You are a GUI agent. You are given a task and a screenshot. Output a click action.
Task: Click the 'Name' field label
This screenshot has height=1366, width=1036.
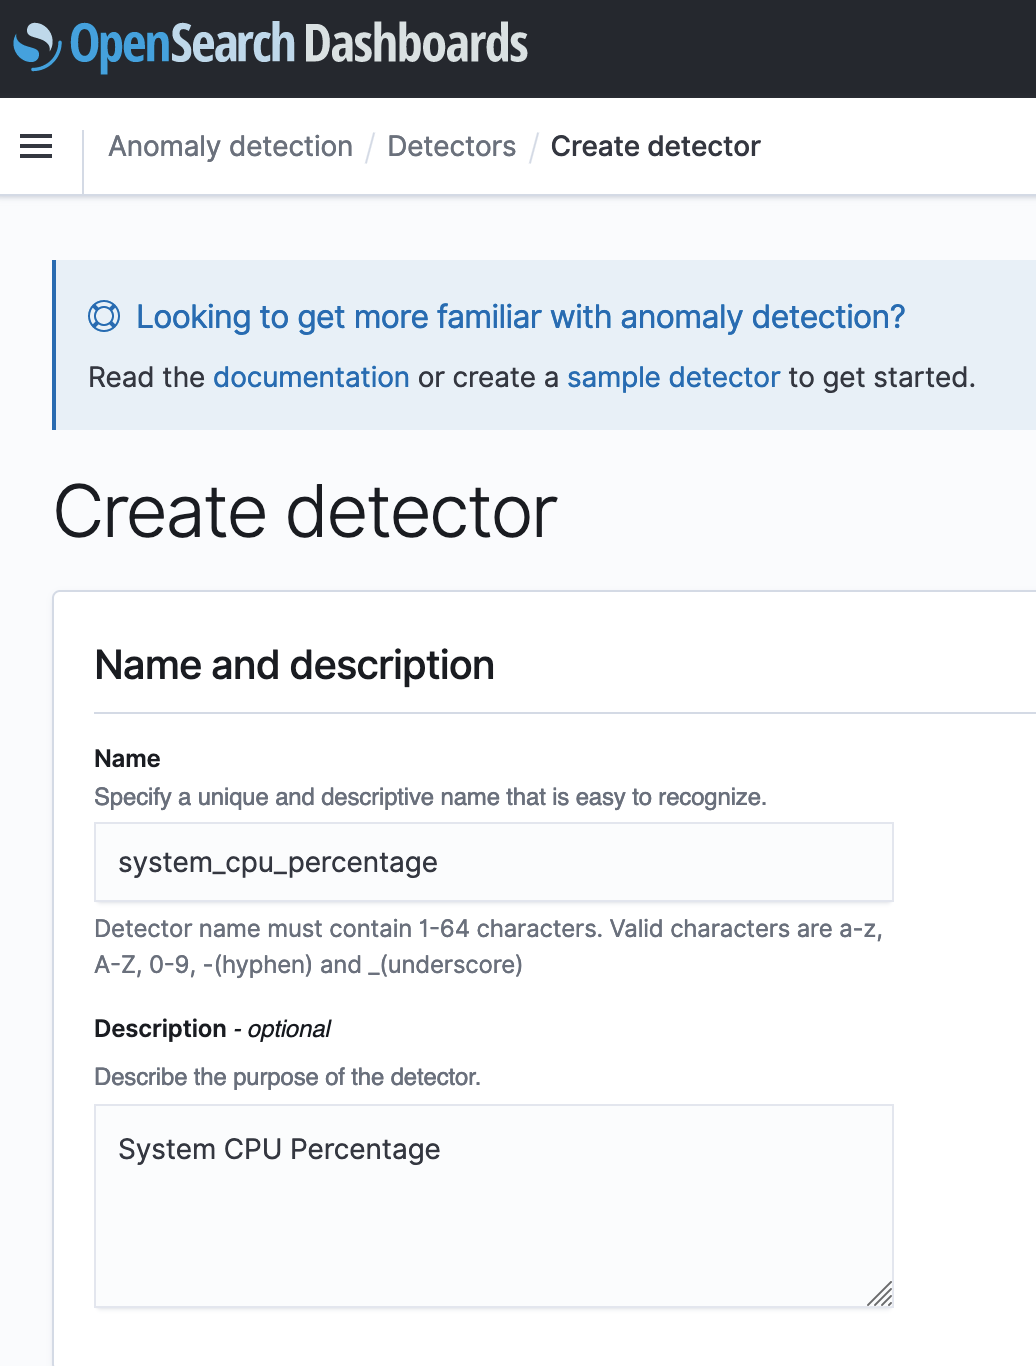[127, 758]
